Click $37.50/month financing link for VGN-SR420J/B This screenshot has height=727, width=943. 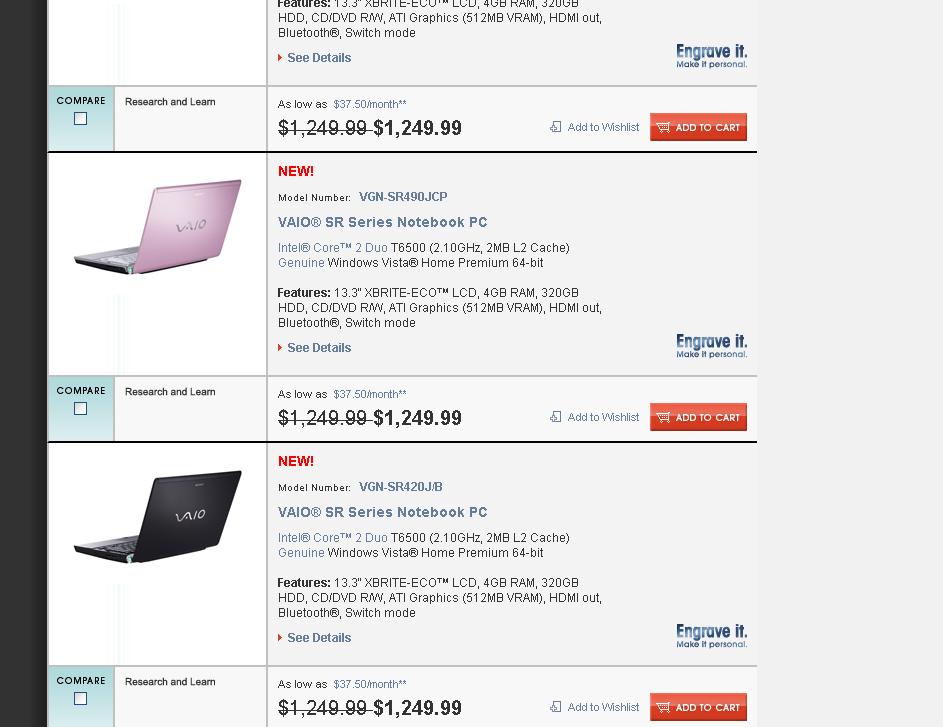tap(370, 684)
